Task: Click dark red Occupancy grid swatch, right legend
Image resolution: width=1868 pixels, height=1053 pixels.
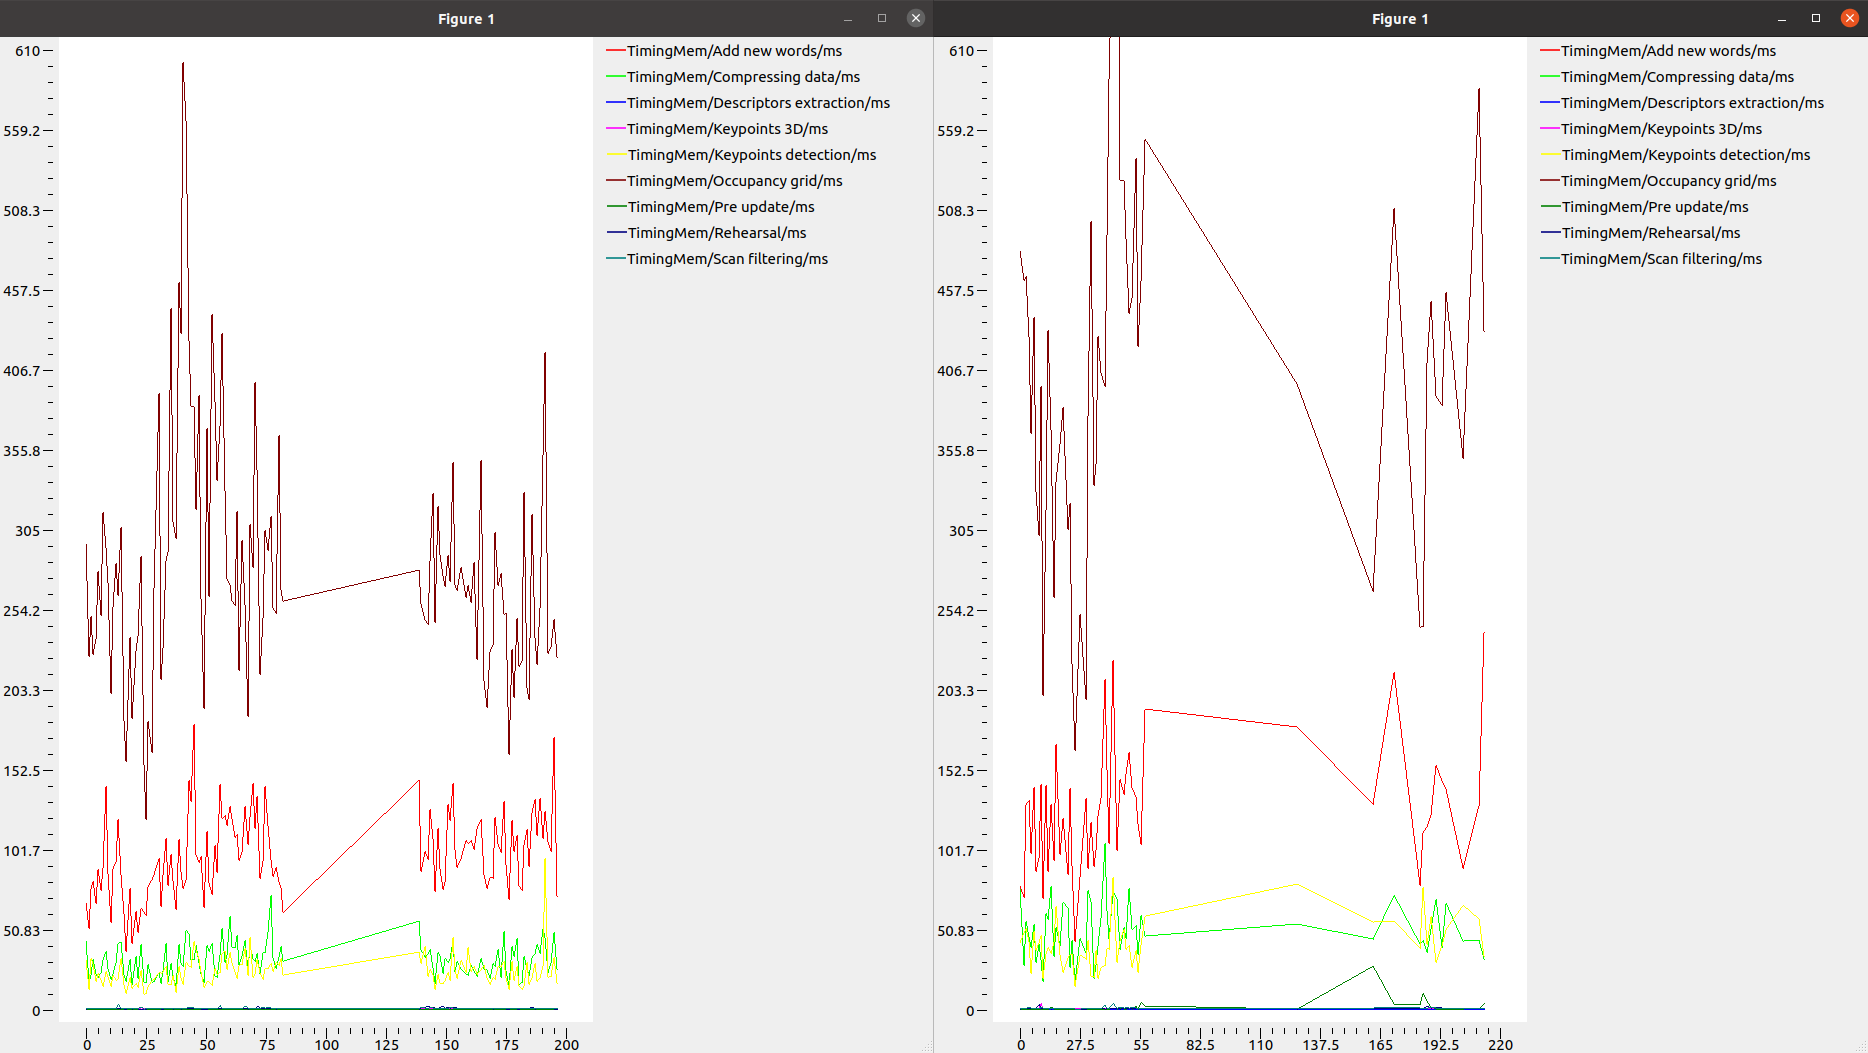Action: click(1549, 181)
